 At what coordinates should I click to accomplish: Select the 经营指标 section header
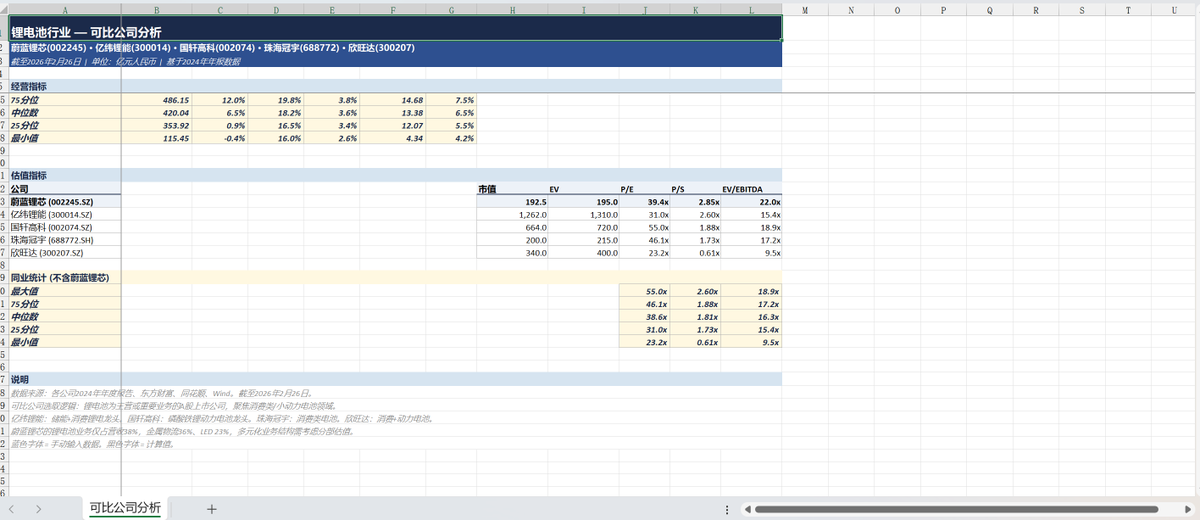click(395, 86)
